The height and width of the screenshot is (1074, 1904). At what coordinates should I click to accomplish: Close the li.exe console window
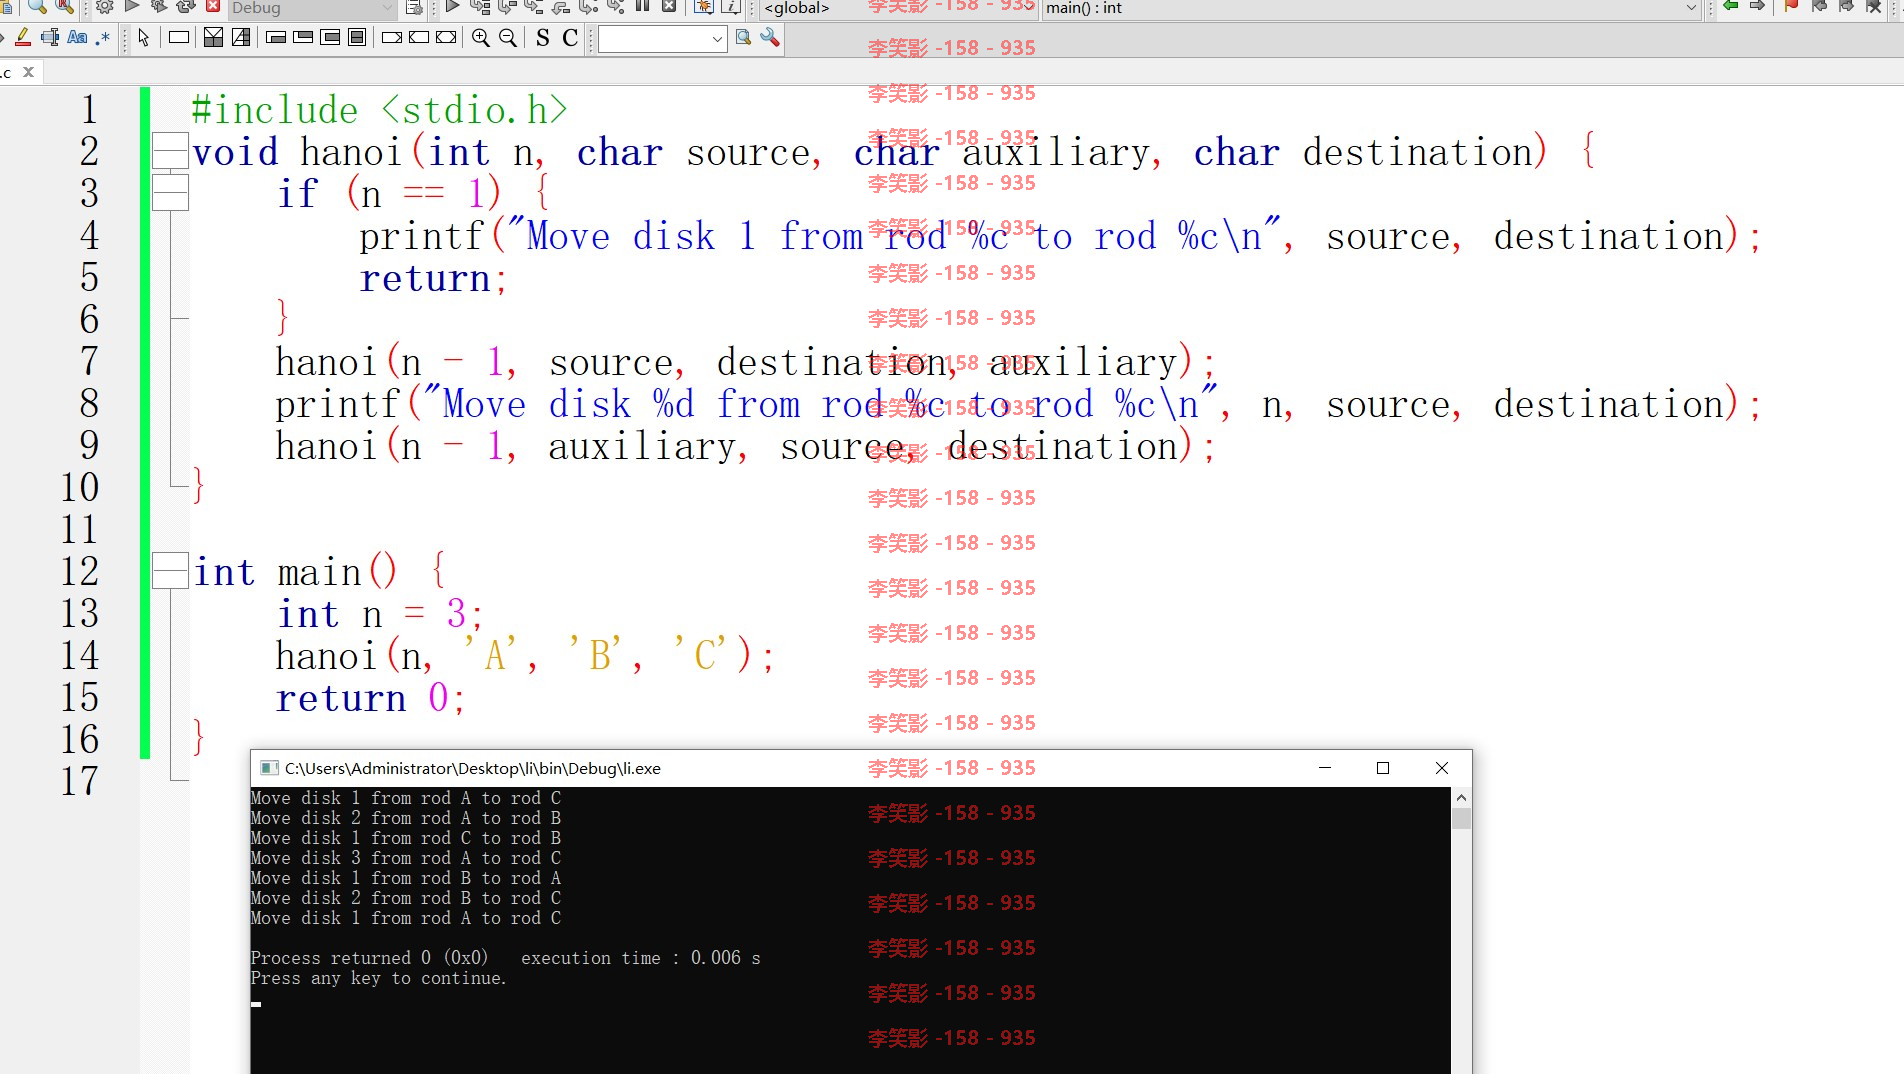tap(1442, 768)
